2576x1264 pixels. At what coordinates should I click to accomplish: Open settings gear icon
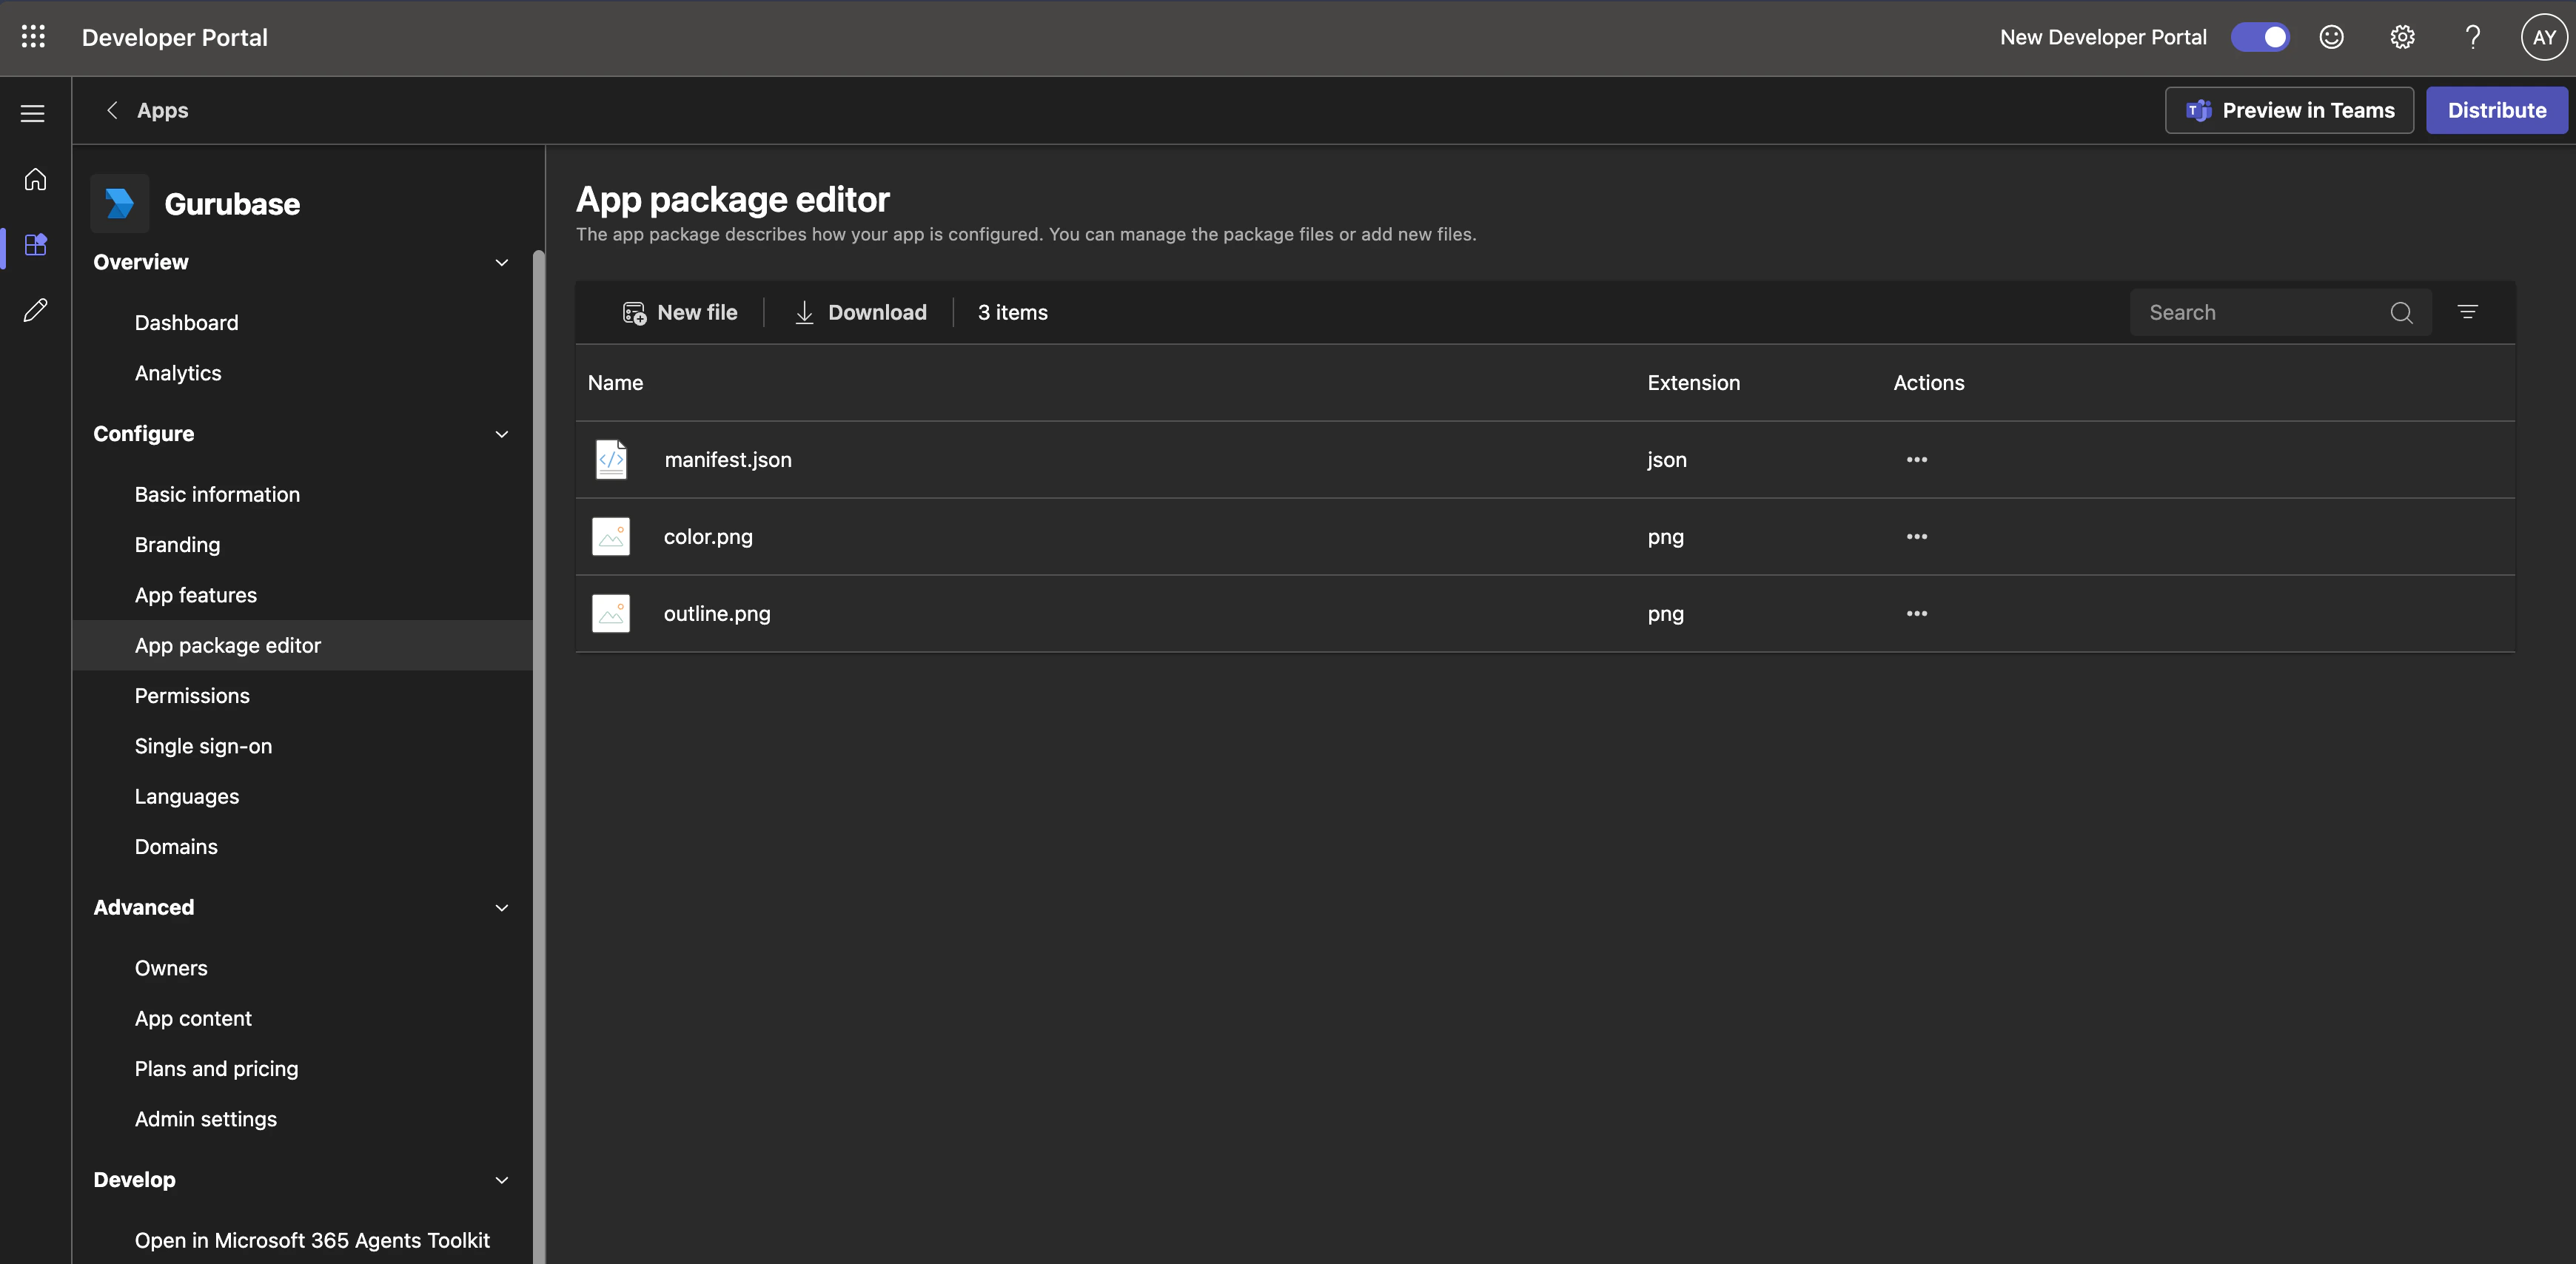[x=2402, y=37]
